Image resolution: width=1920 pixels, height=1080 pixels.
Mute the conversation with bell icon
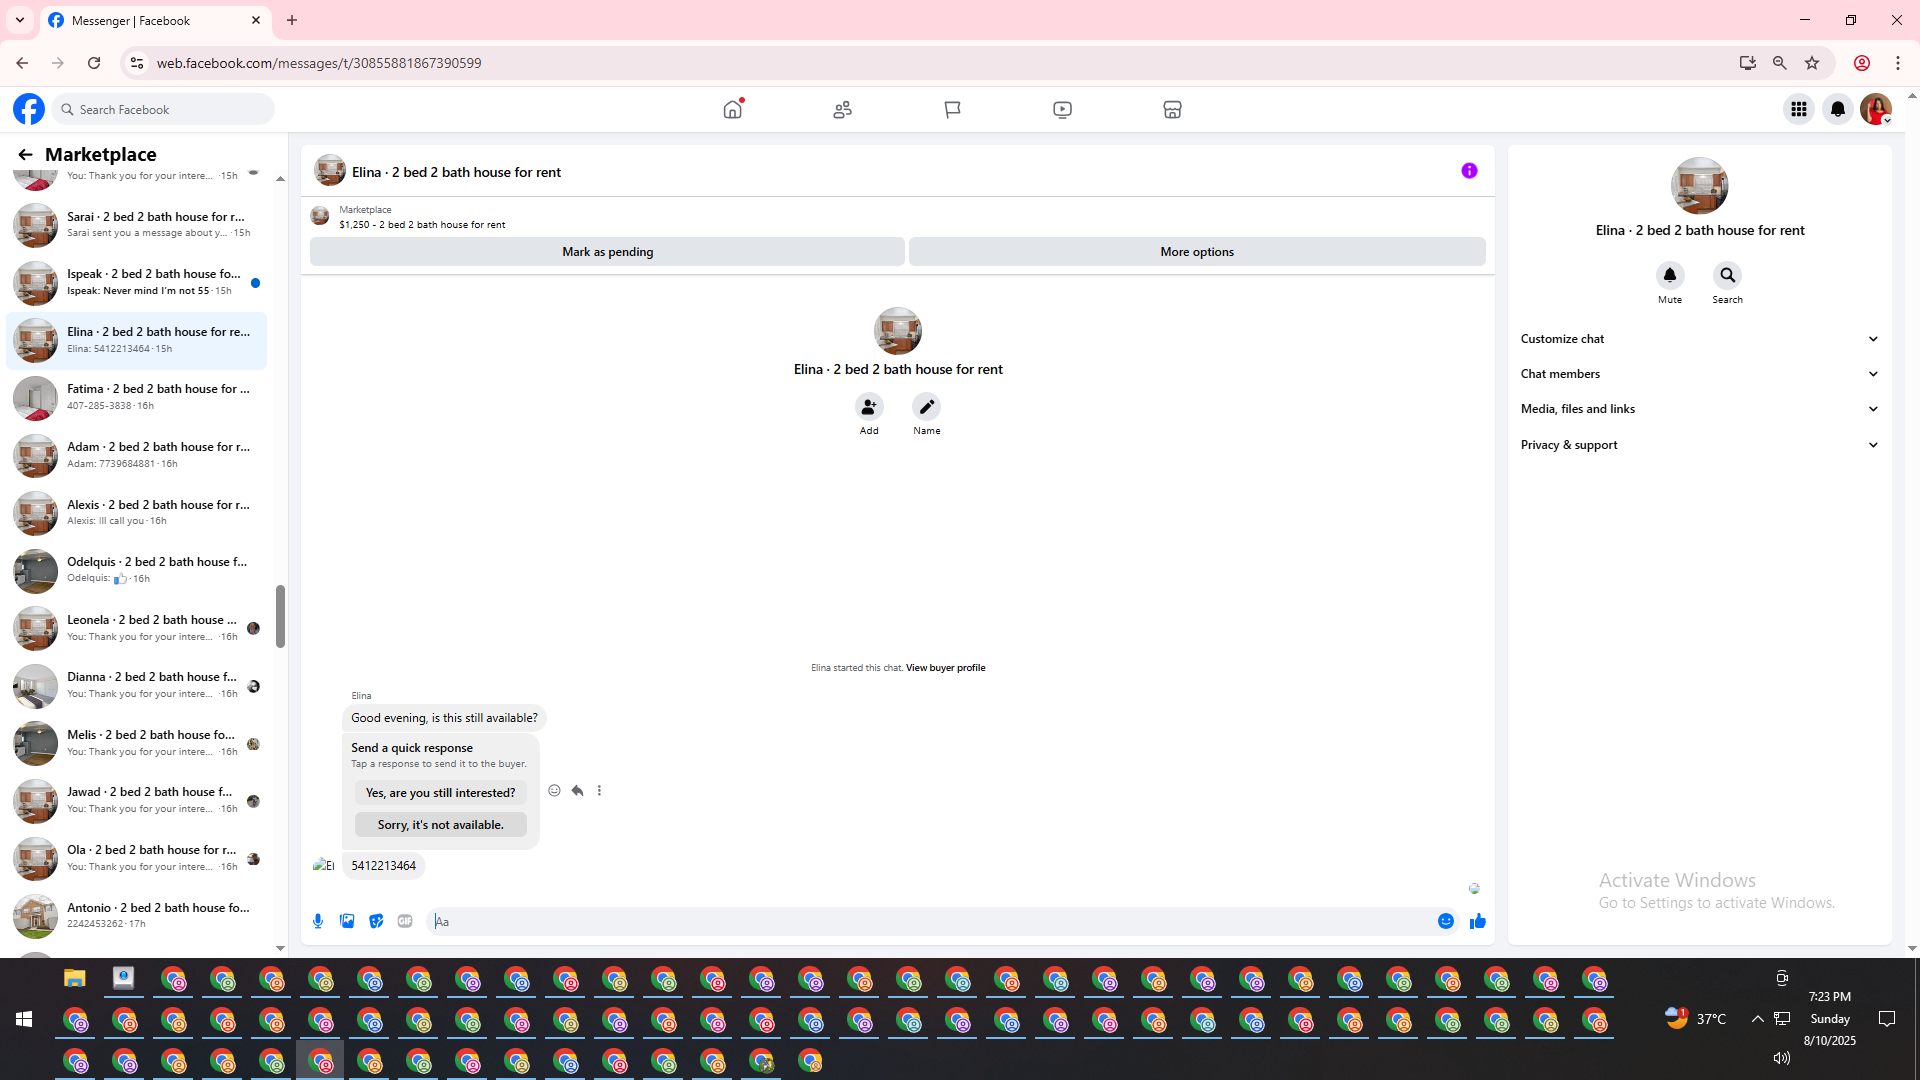click(x=1669, y=275)
